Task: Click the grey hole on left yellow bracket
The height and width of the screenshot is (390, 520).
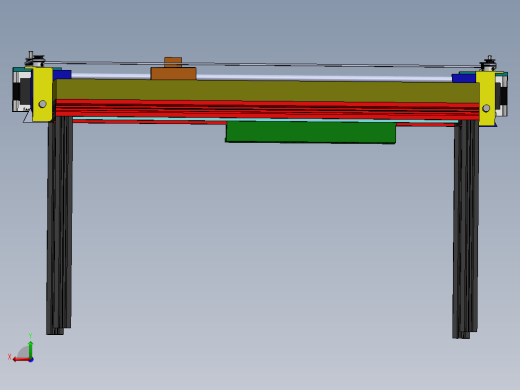Action: [42, 104]
